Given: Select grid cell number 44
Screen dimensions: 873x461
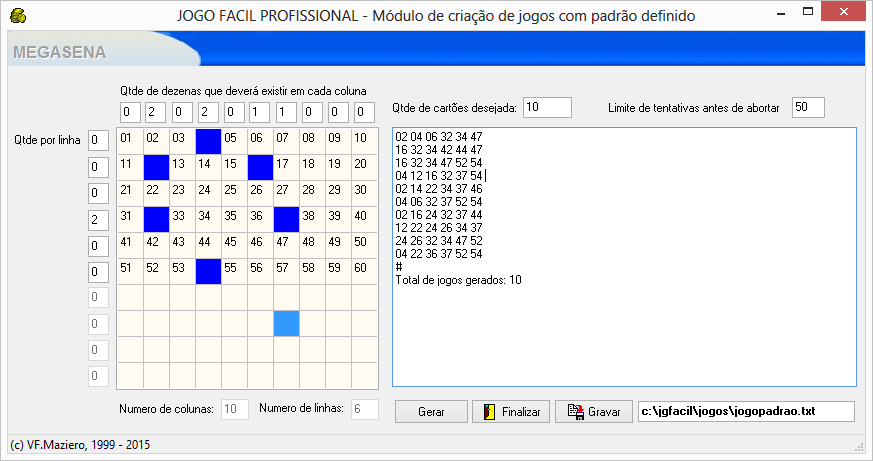Looking at the screenshot, I should [208, 246].
